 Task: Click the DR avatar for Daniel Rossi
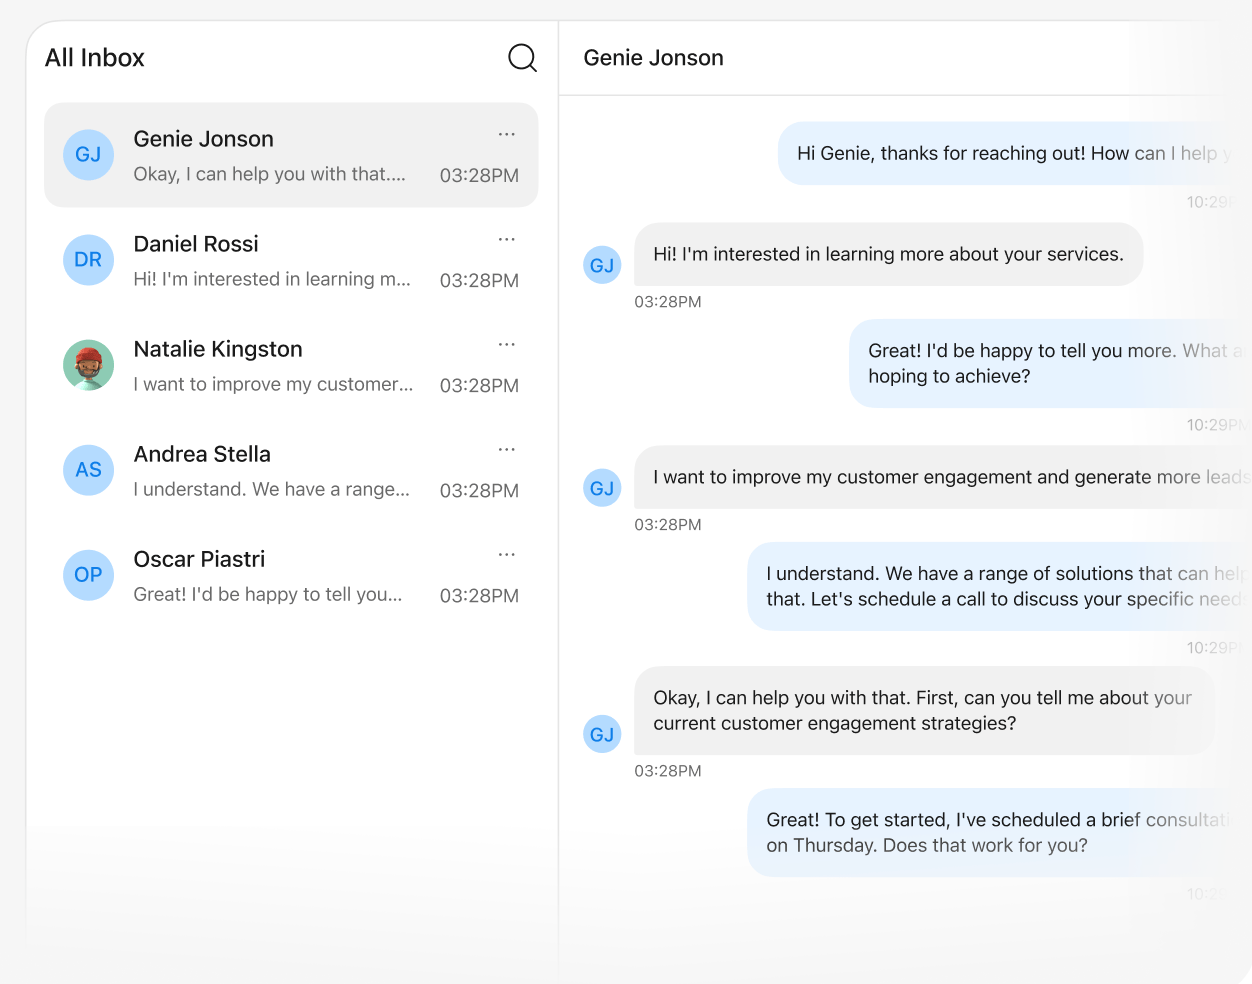tap(89, 260)
